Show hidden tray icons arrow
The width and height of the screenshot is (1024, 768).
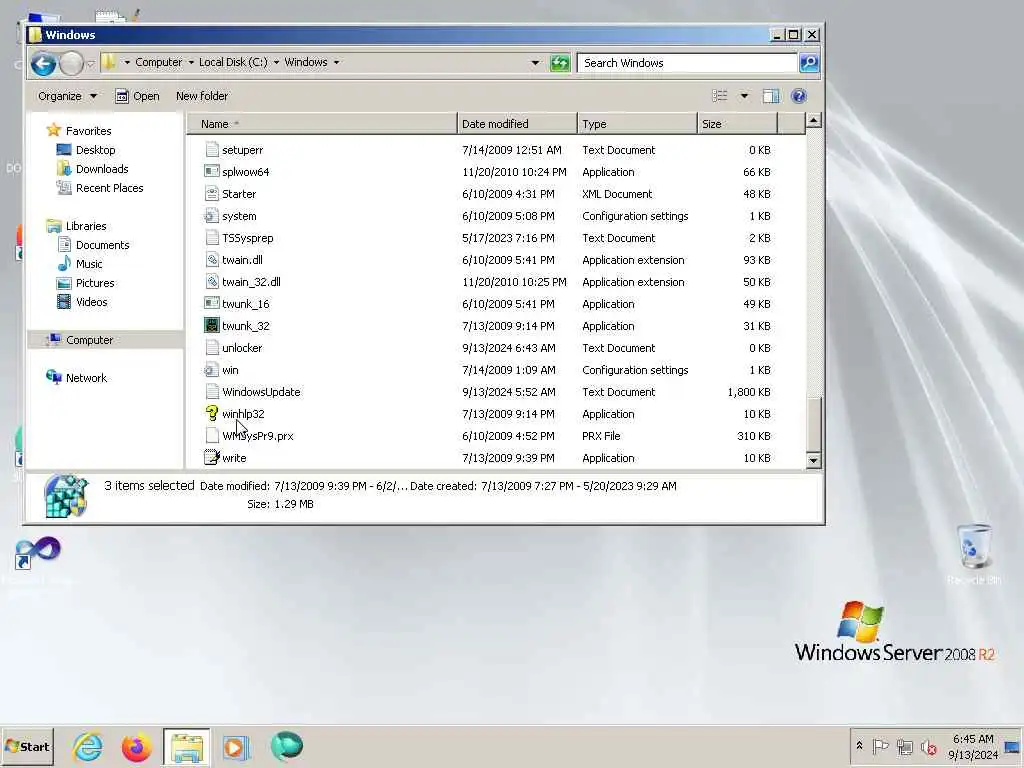click(859, 746)
